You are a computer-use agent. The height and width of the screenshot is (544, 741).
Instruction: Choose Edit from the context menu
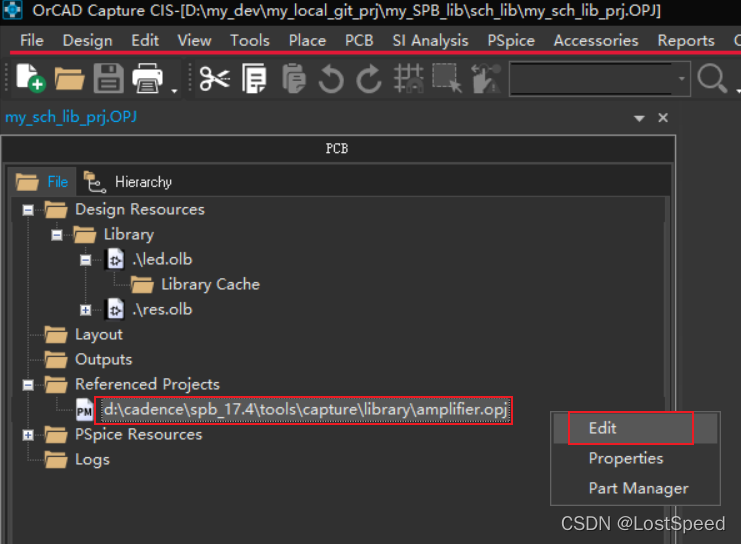pyautogui.click(x=602, y=428)
